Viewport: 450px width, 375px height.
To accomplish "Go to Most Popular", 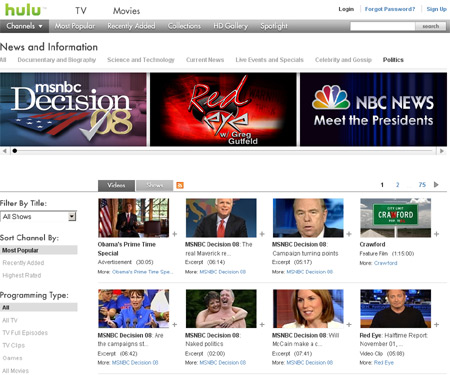I will point(75,26).
